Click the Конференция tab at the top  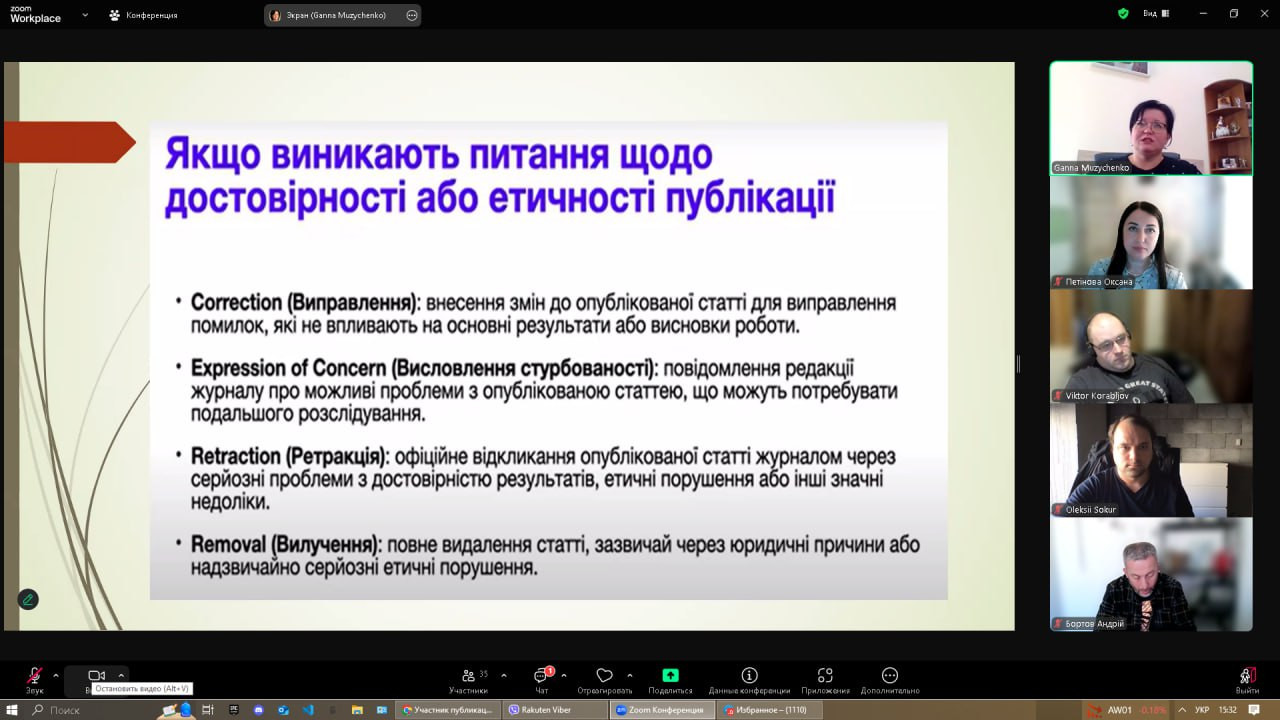coord(142,15)
